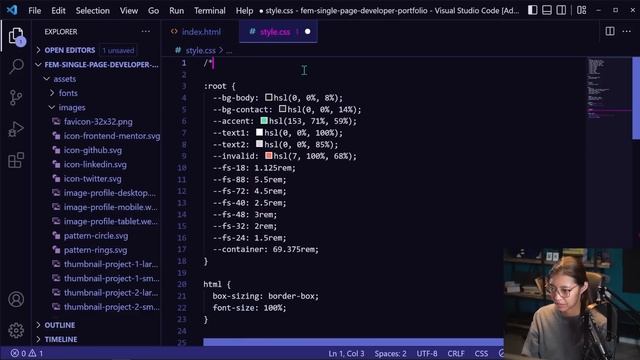Change encoding via UTF-8
The width and height of the screenshot is (640, 360).
(x=427, y=353)
